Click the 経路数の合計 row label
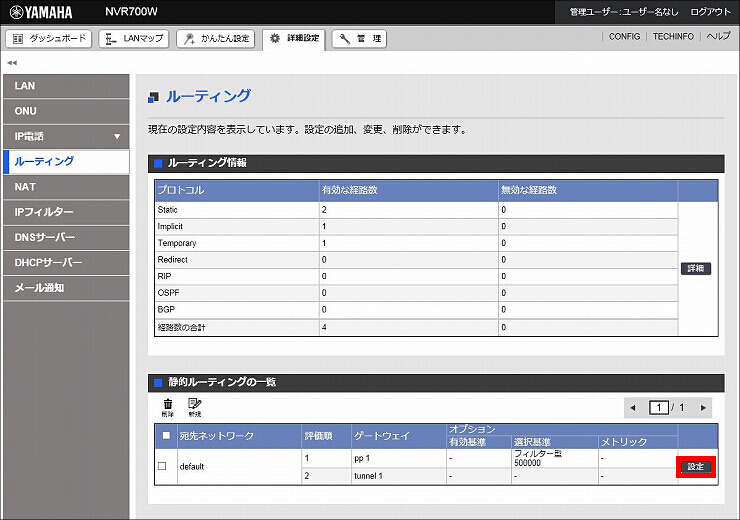This screenshot has height=520, width=740. click(181, 327)
